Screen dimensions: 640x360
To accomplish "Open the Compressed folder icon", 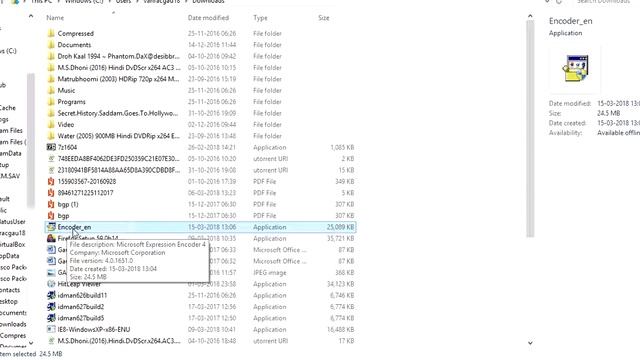I will pos(51,33).
